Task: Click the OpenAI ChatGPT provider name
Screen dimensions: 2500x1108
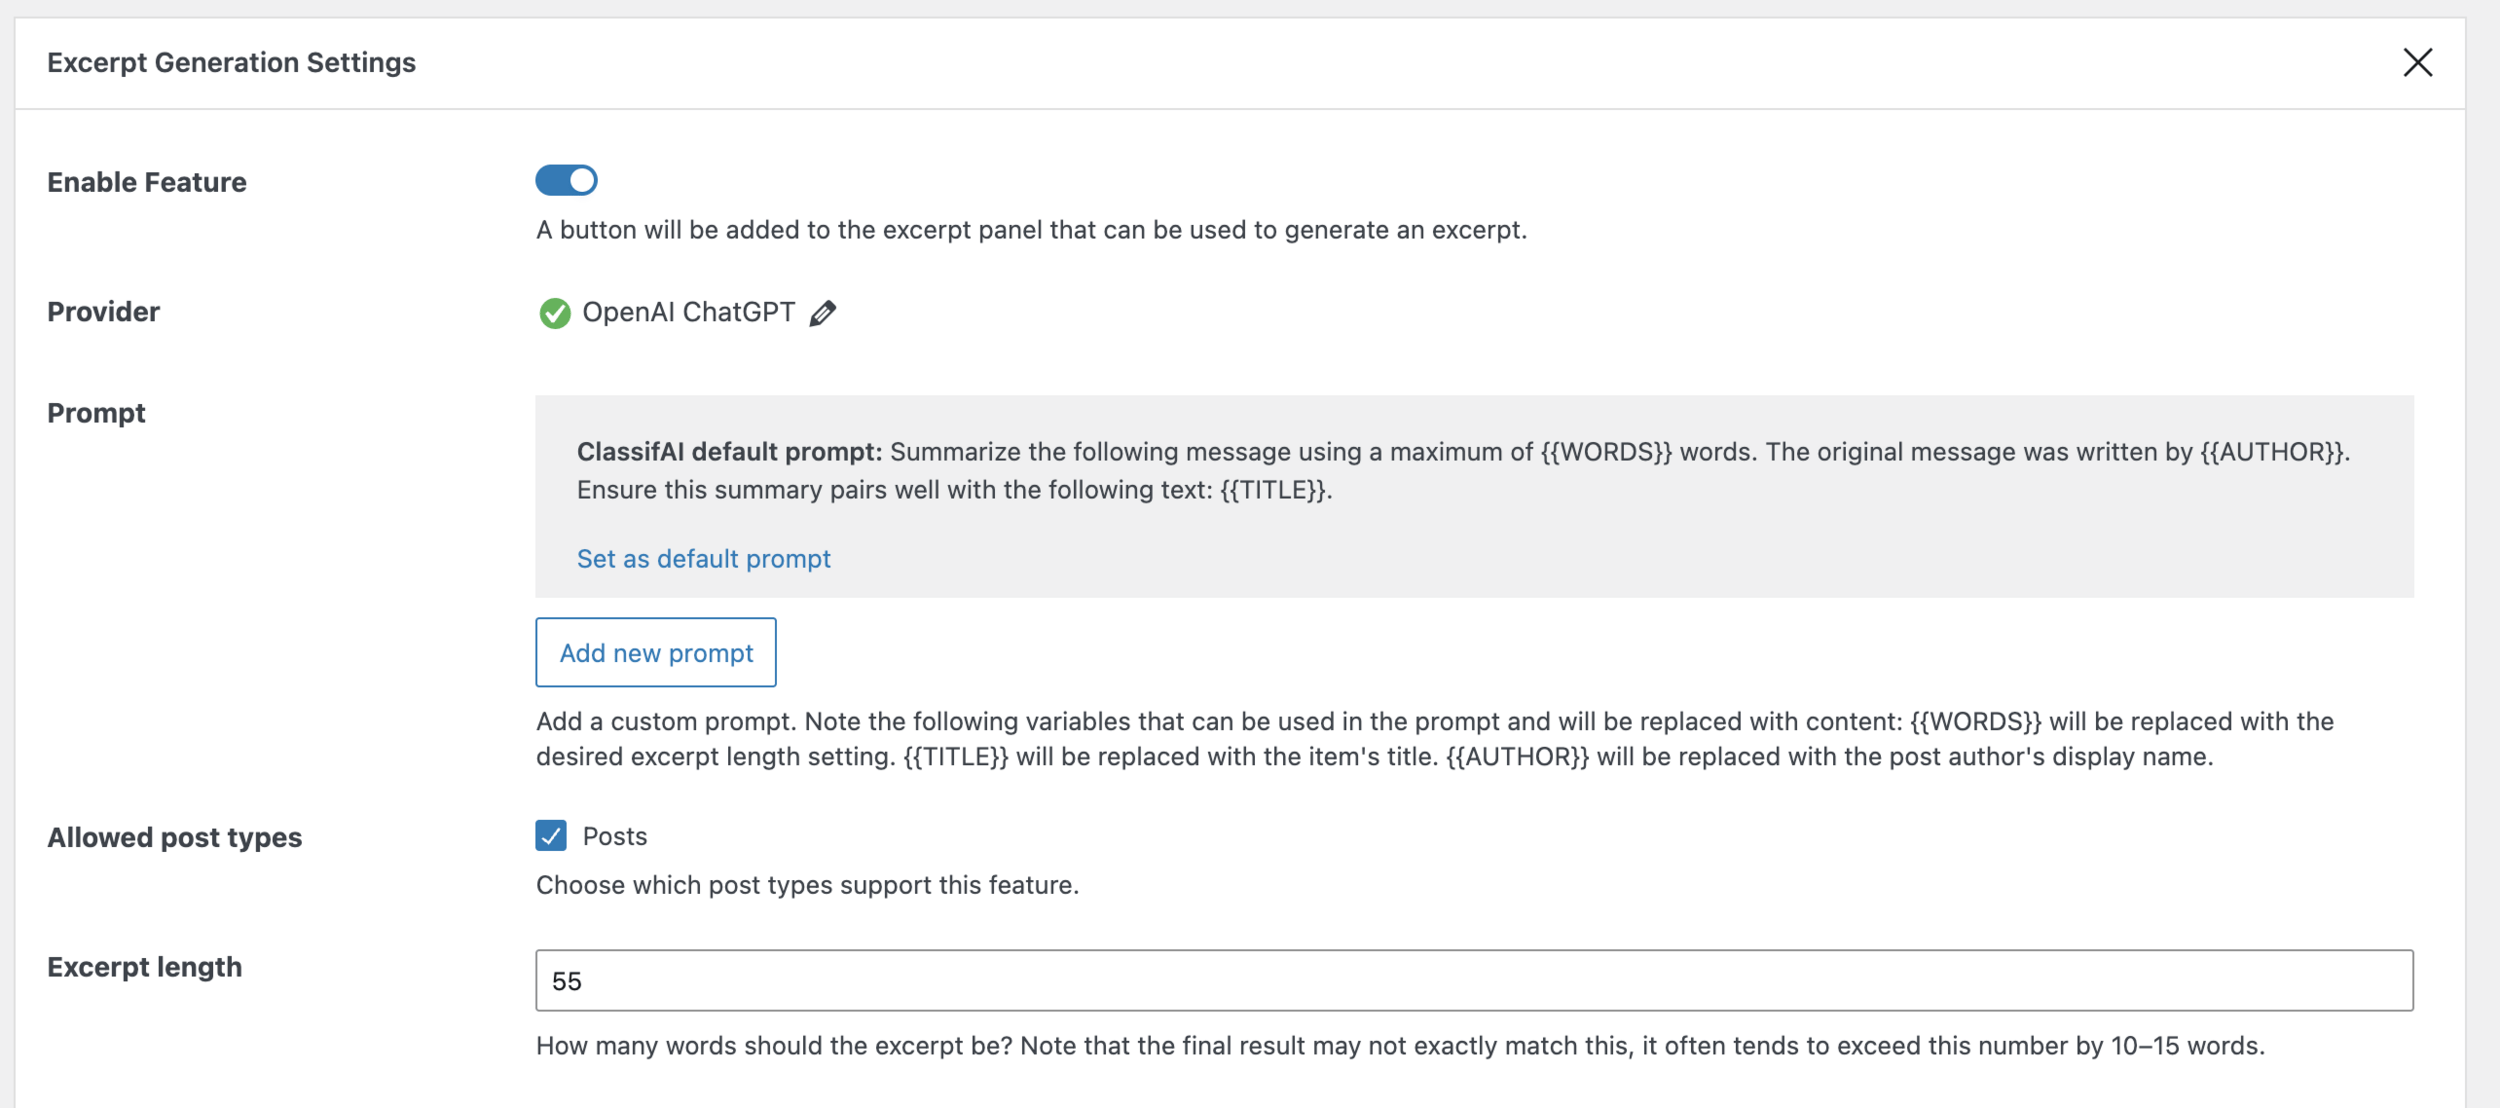Action: pyautogui.click(x=688, y=312)
